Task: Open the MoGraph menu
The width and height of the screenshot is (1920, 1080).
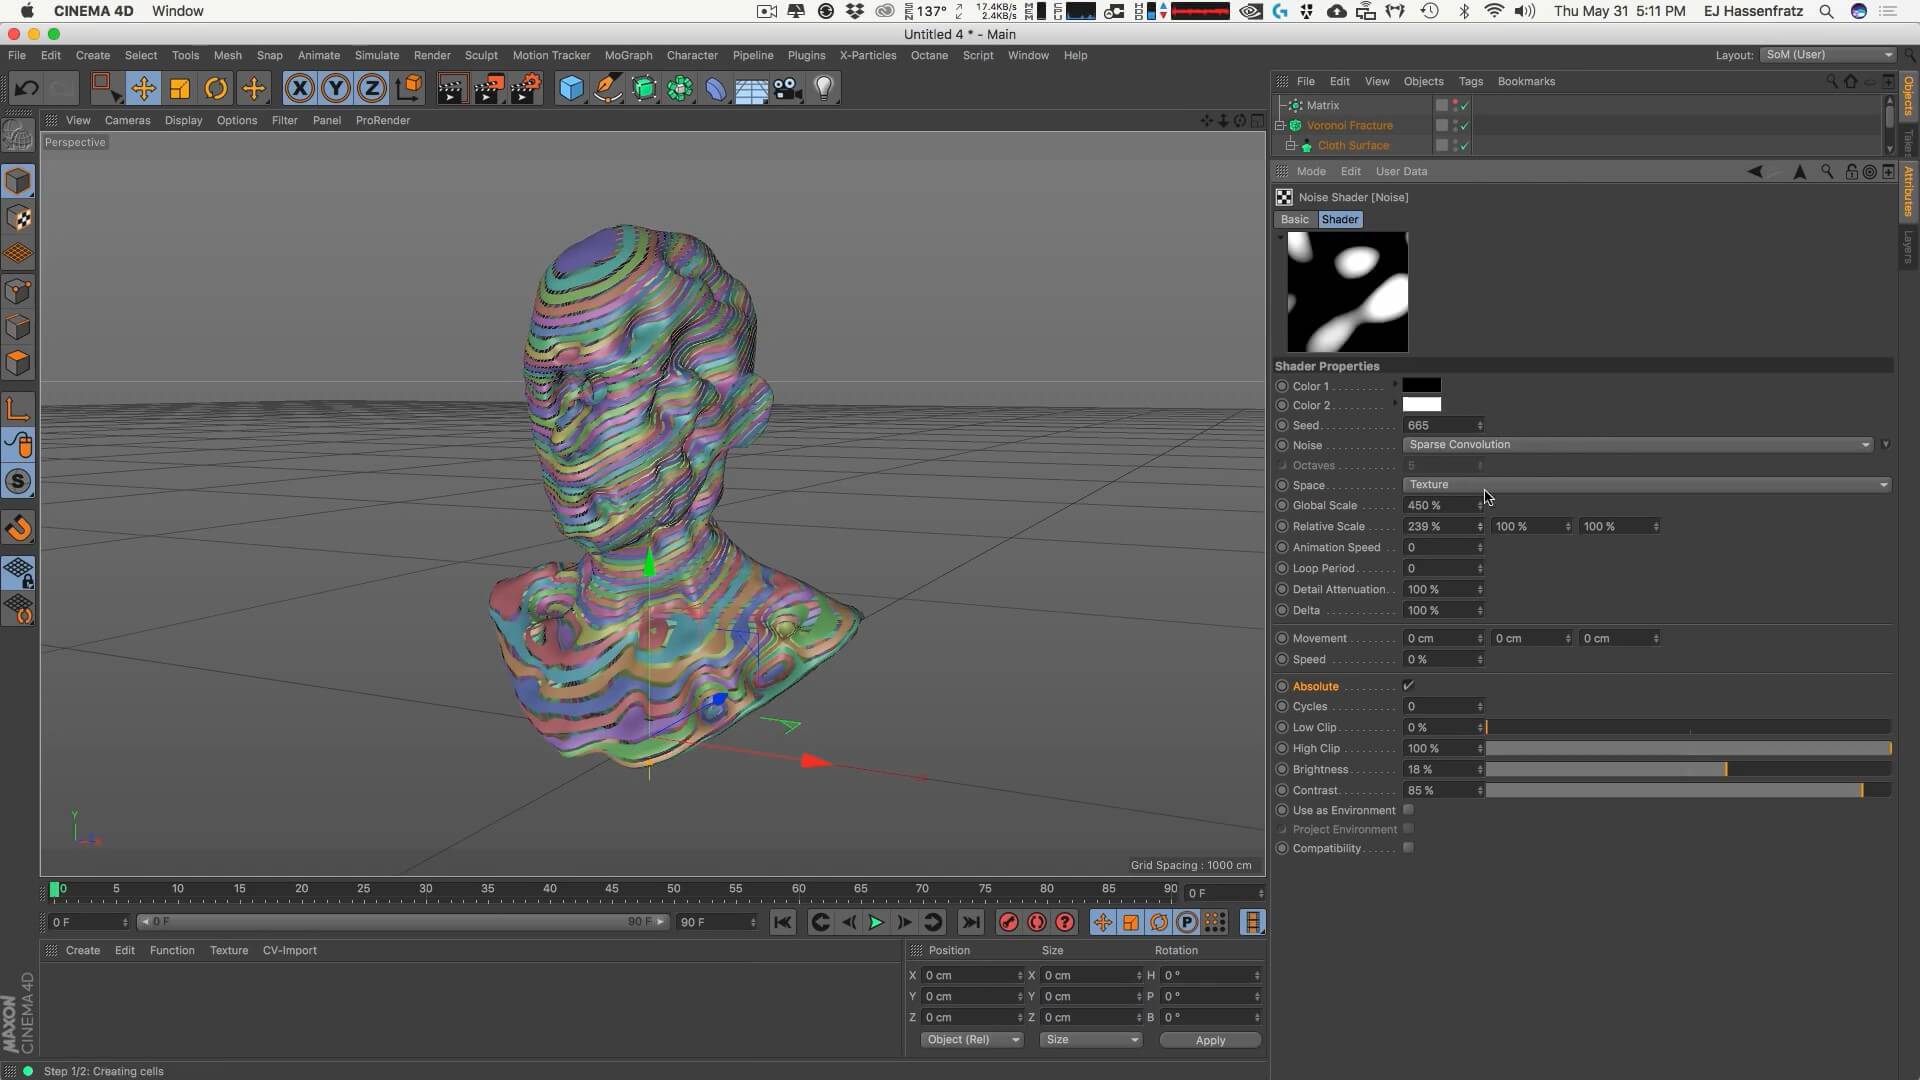Action: 628,55
